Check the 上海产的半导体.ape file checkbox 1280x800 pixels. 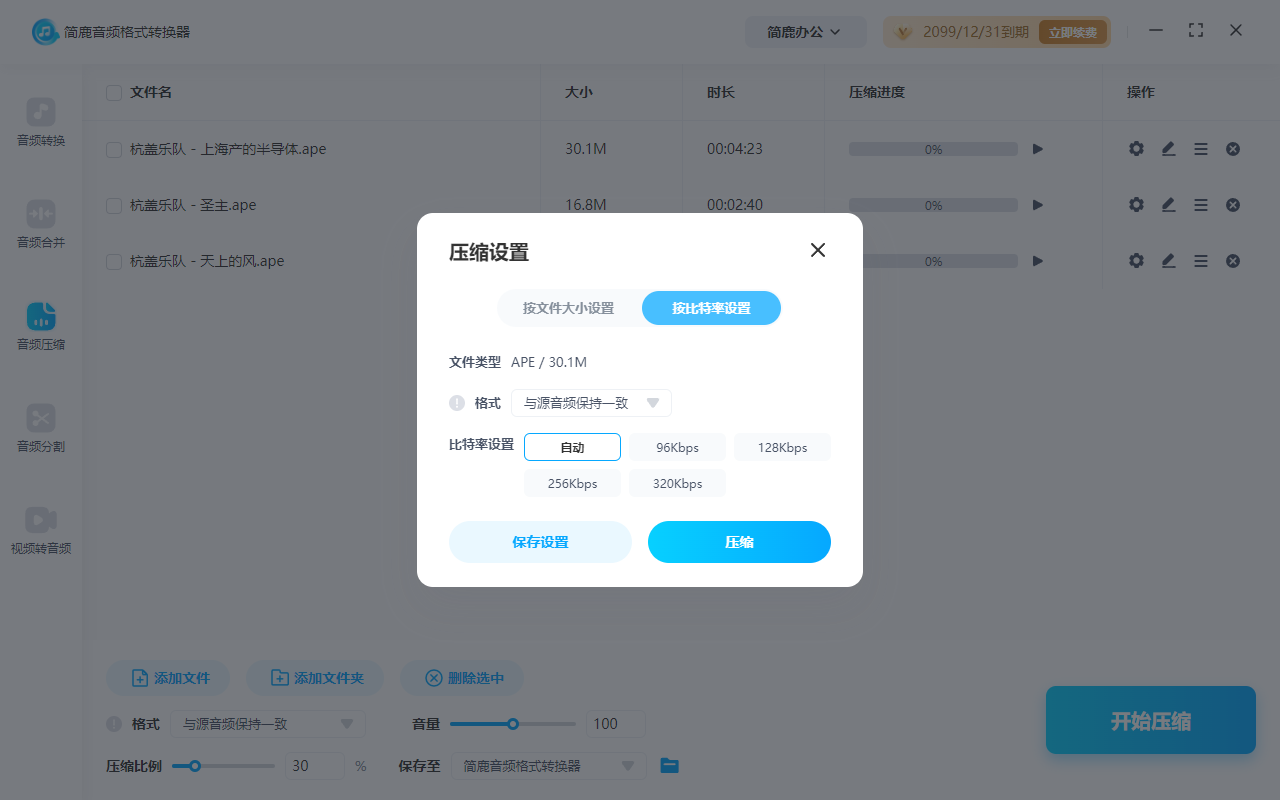pos(114,149)
